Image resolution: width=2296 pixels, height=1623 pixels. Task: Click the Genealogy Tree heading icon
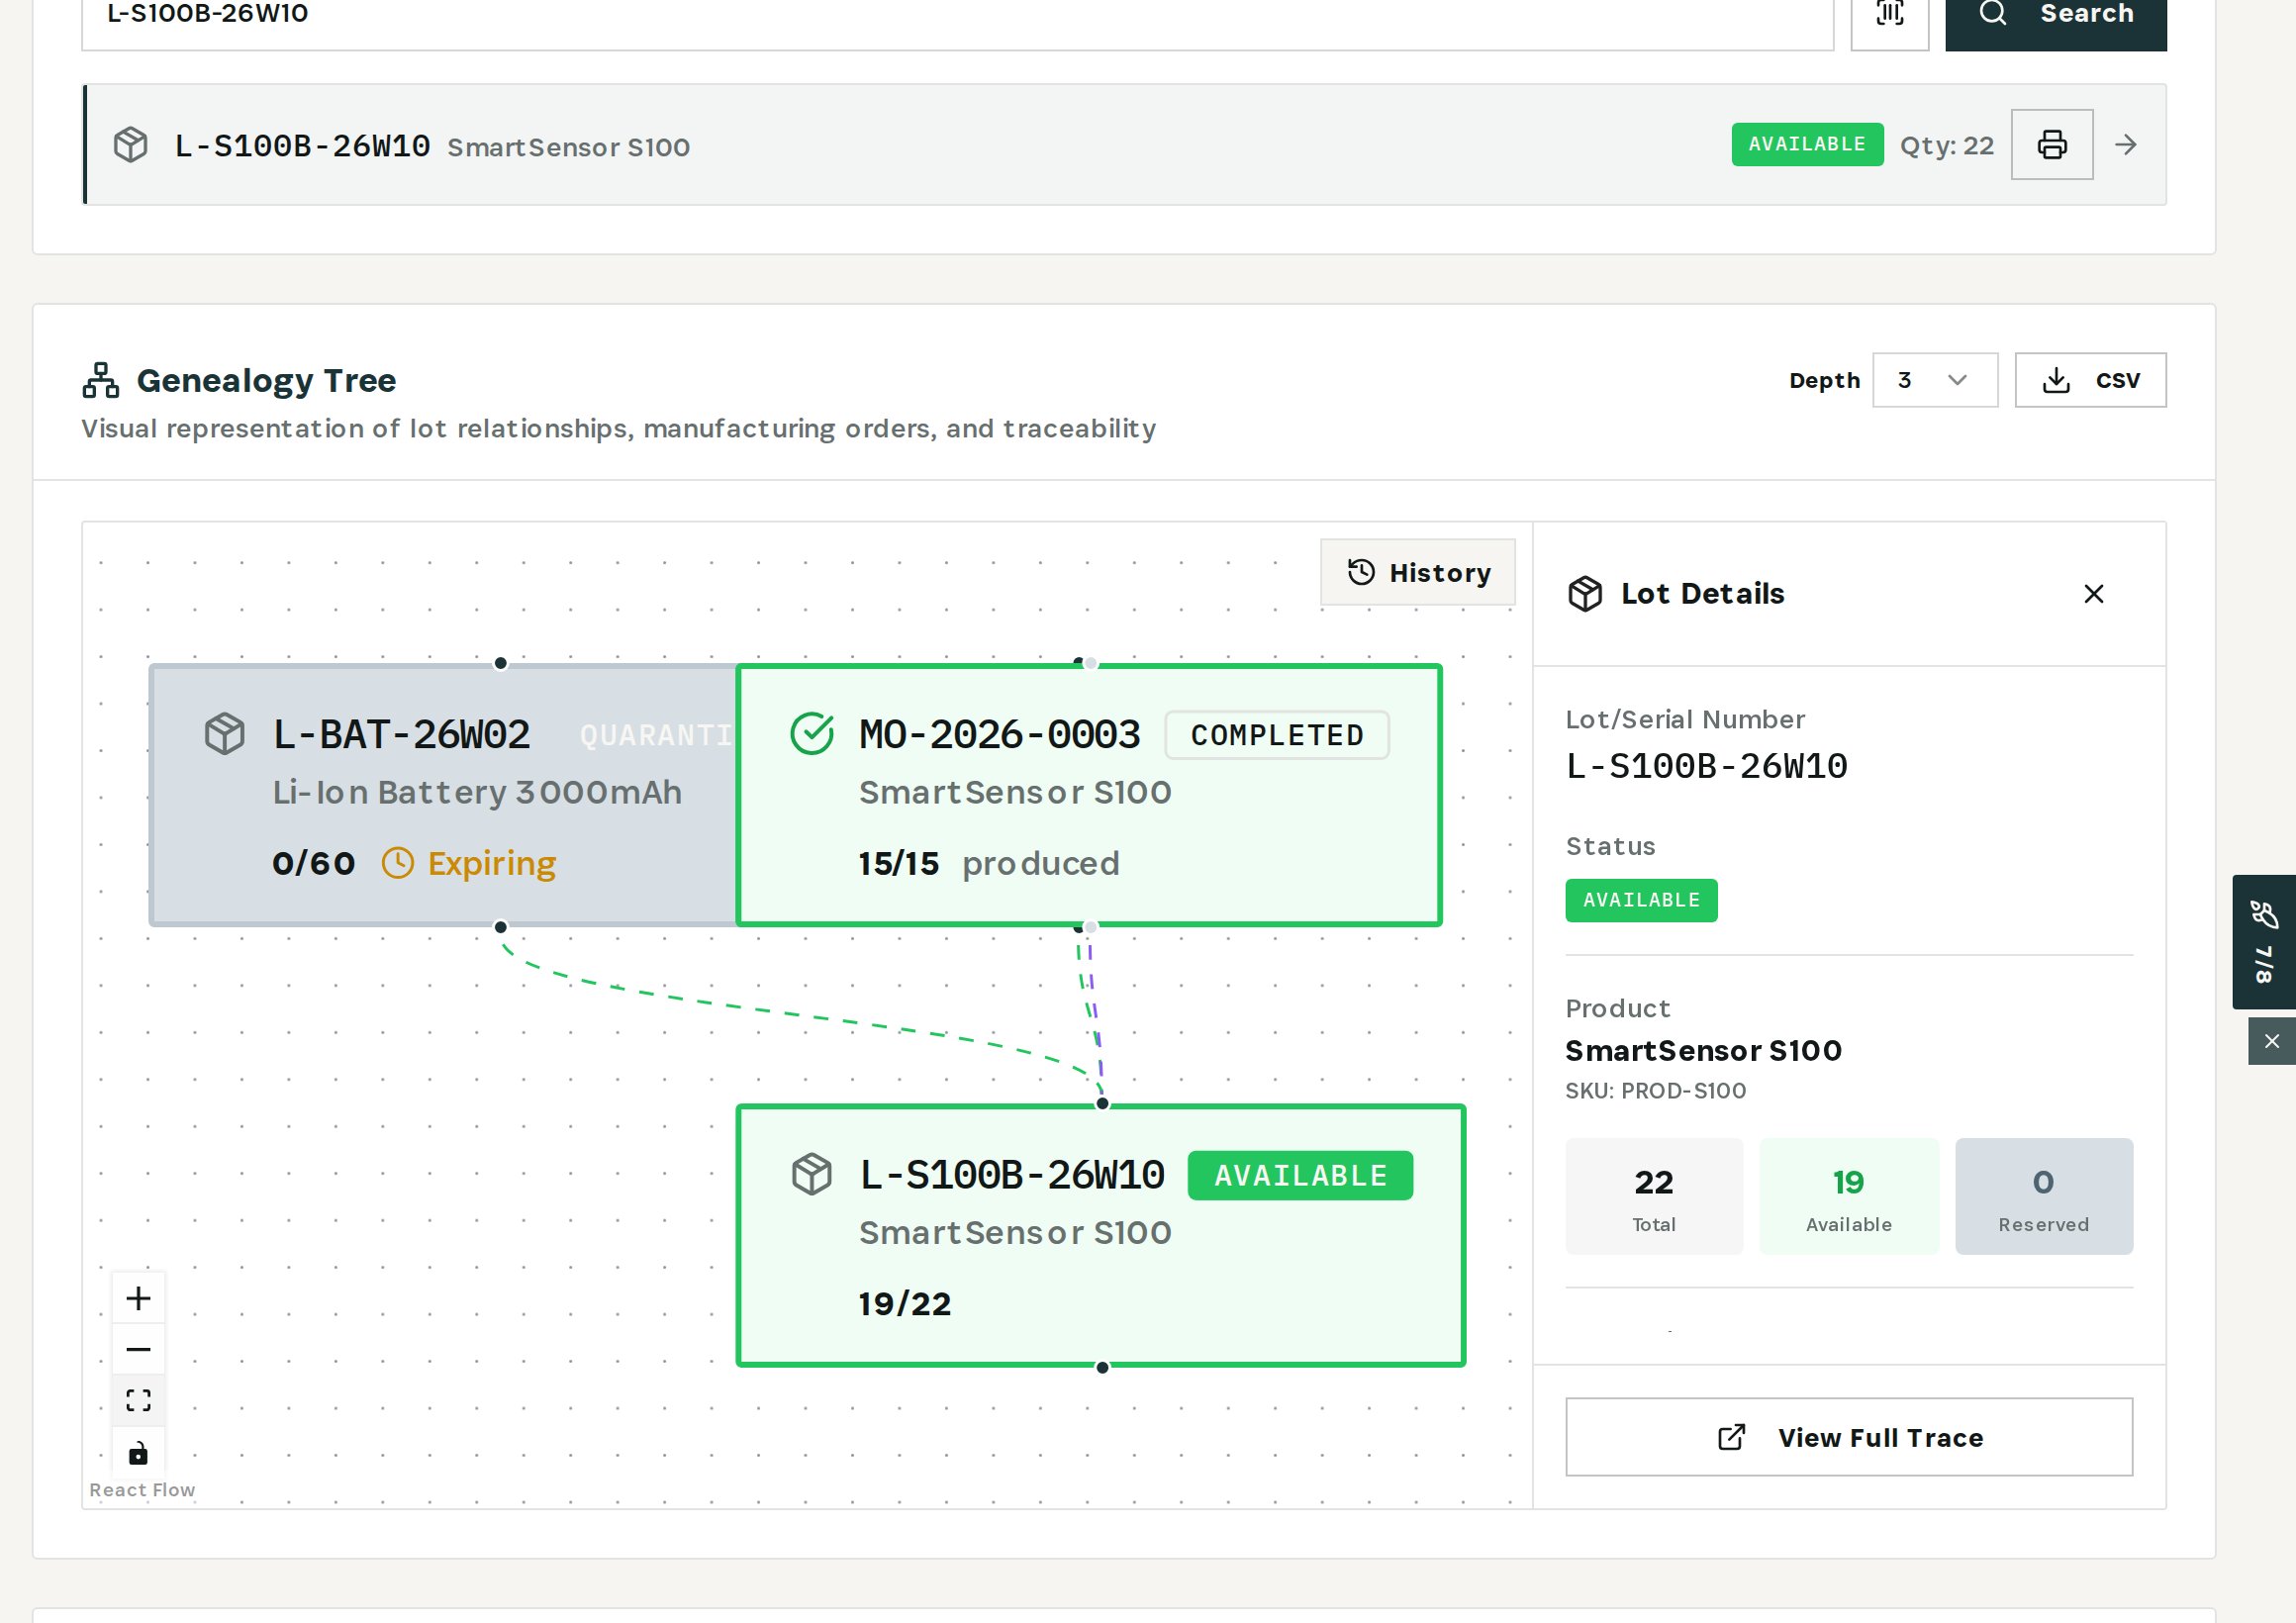(100, 380)
